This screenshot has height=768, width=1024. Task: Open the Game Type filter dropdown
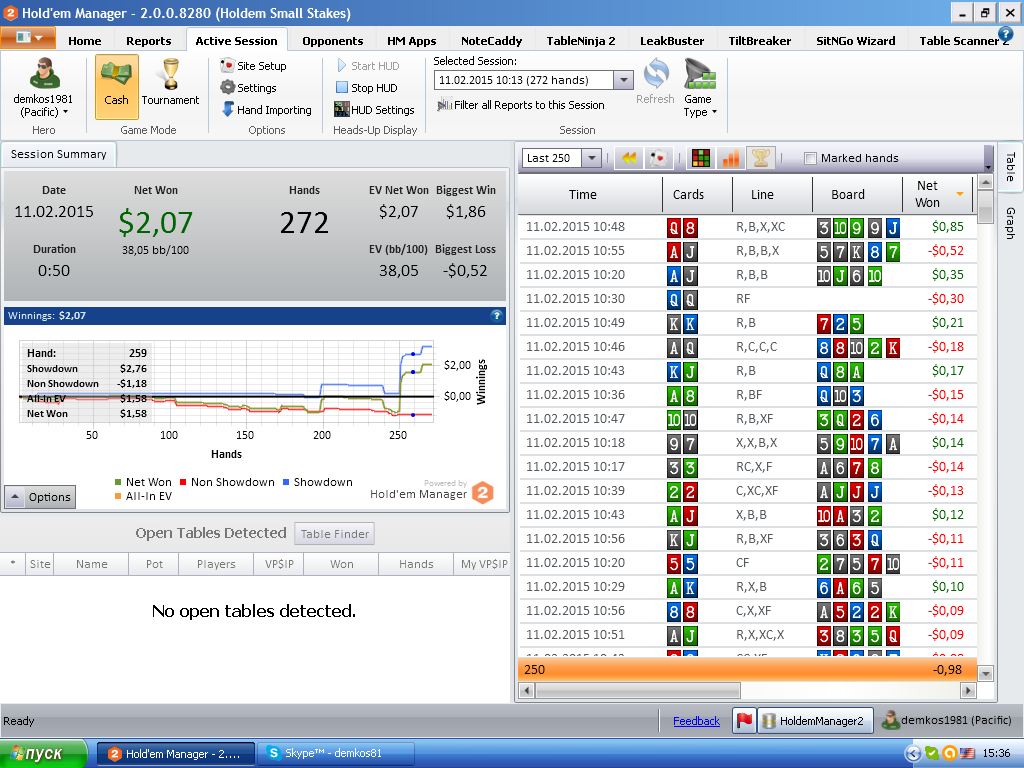click(x=700, y=89)
